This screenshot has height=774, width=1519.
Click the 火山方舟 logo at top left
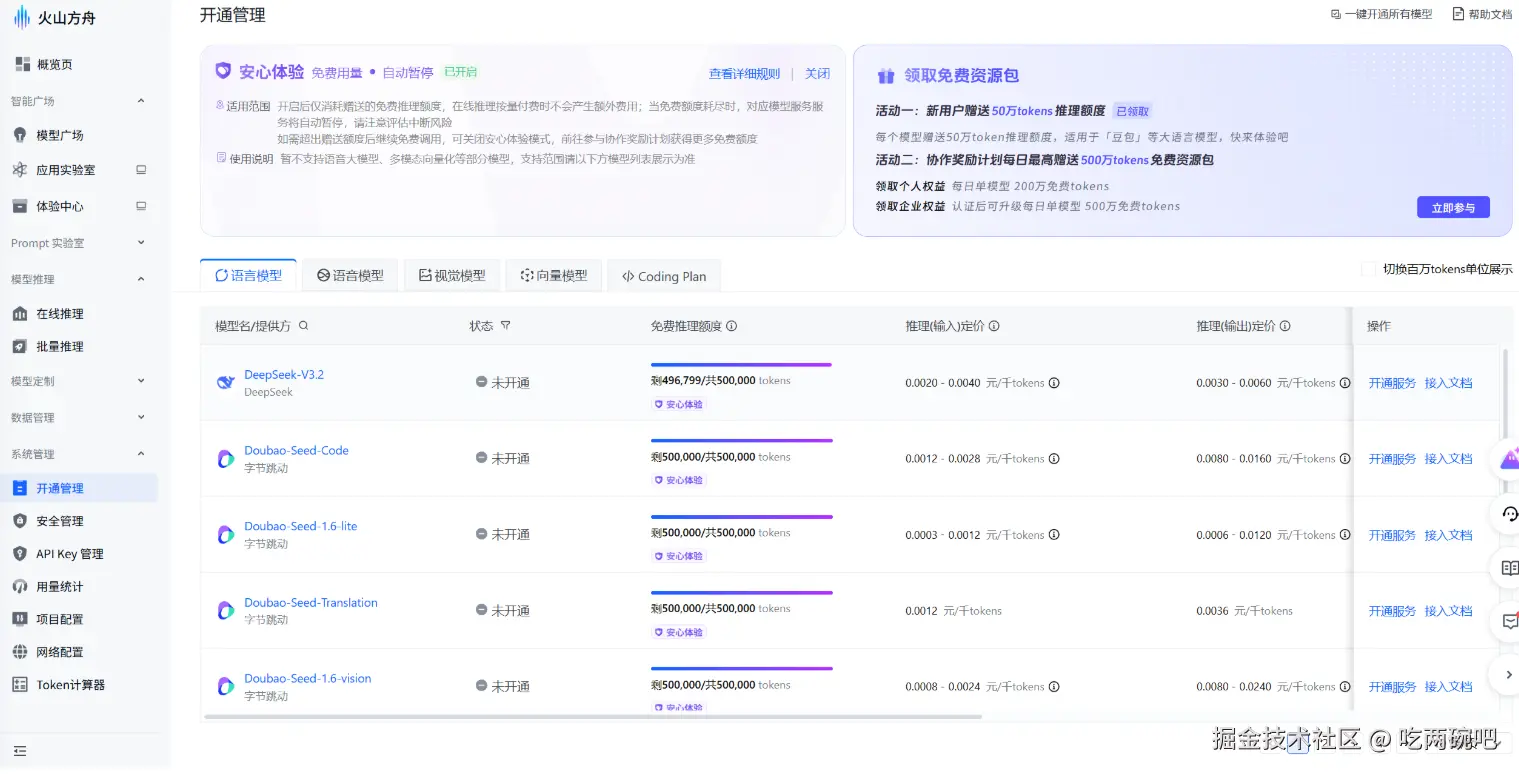[x=54, y=17]
